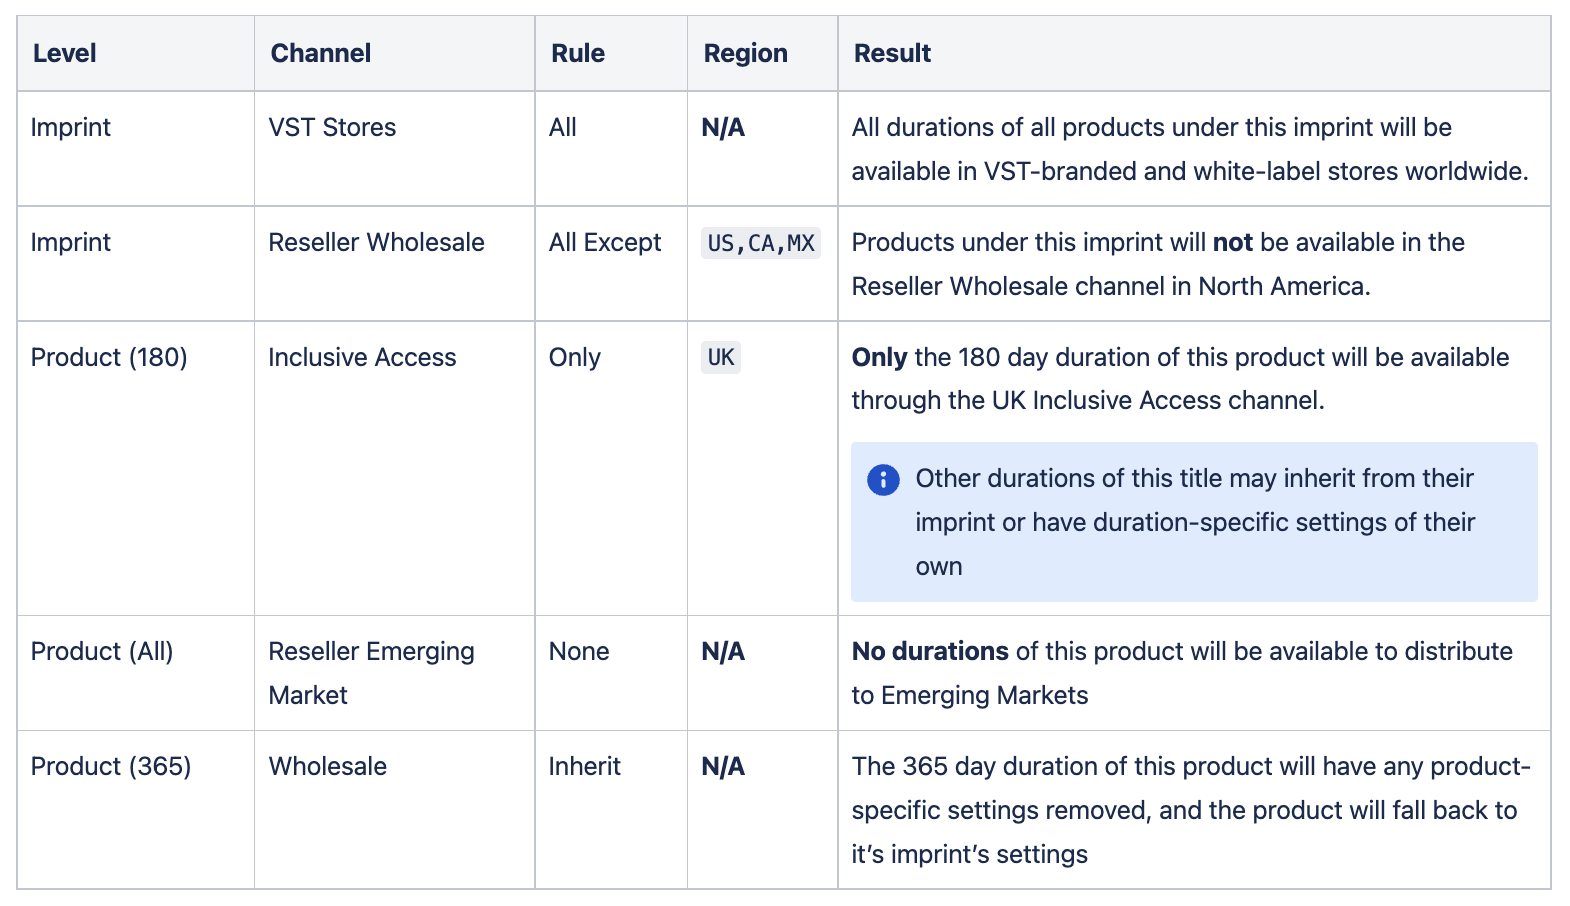Click the None rule cell

611,673
